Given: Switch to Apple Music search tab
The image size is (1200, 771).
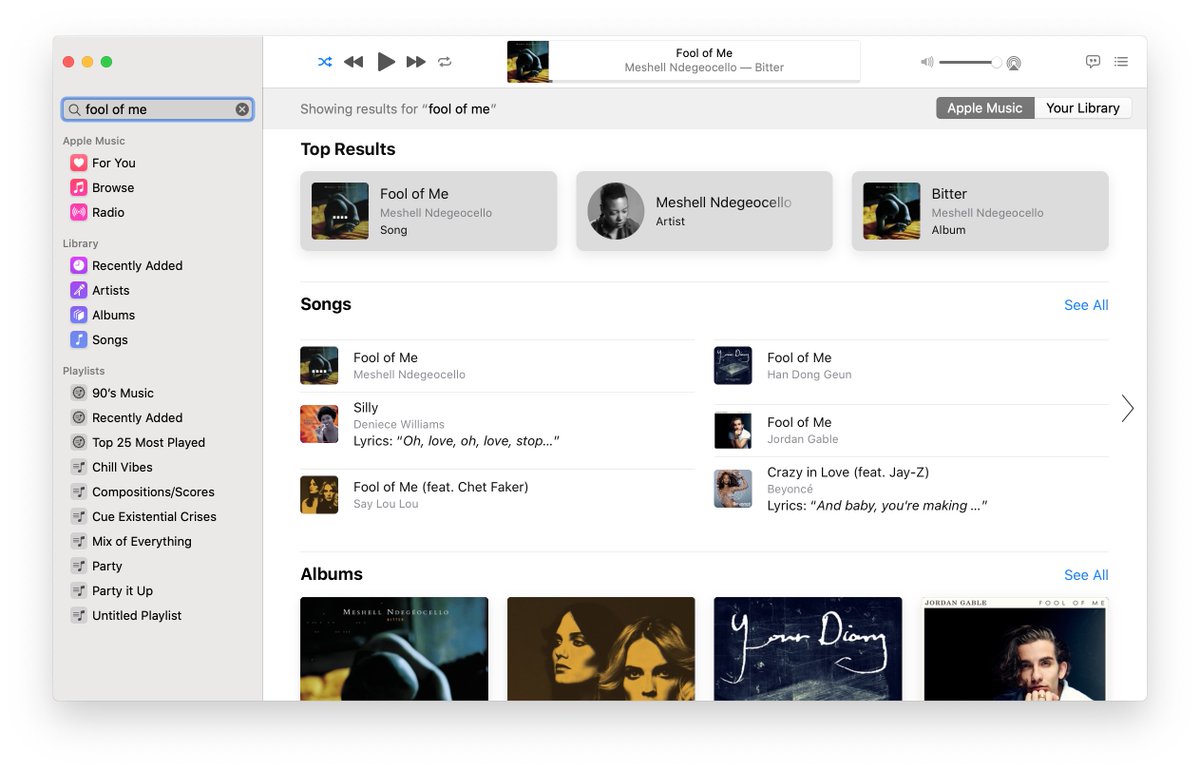Looking at the screenshot, I should click(984, 108).
